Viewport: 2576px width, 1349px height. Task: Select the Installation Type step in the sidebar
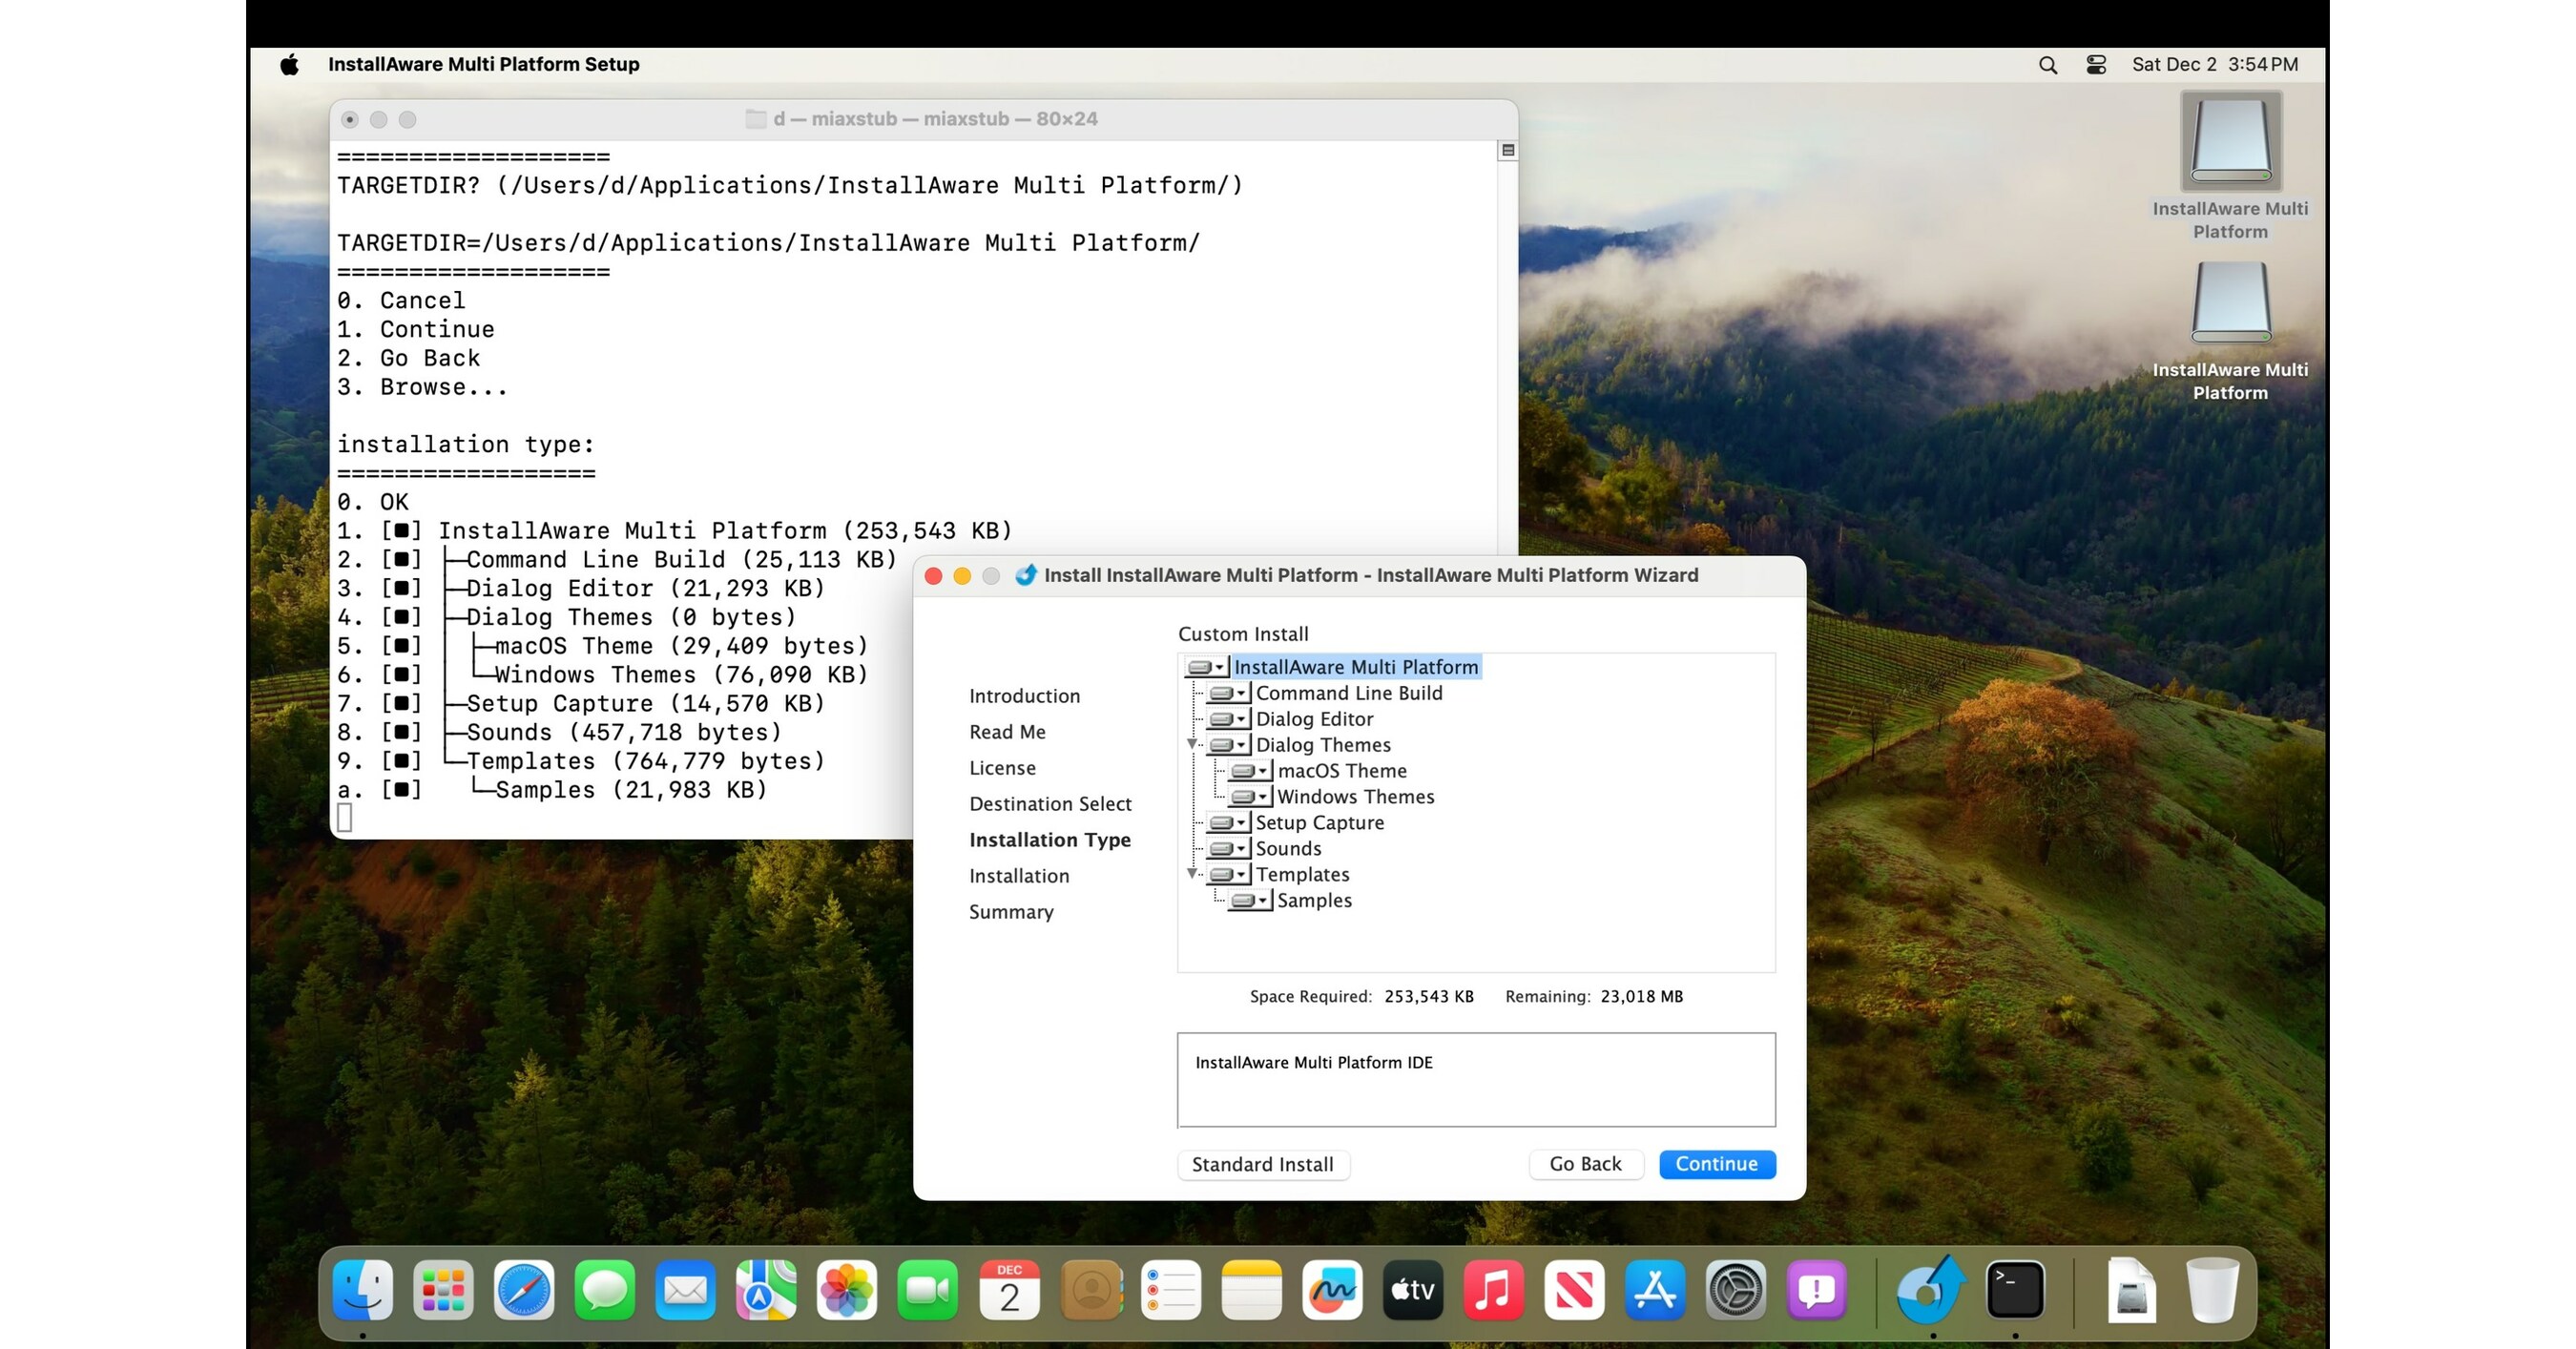(1050, 840)
